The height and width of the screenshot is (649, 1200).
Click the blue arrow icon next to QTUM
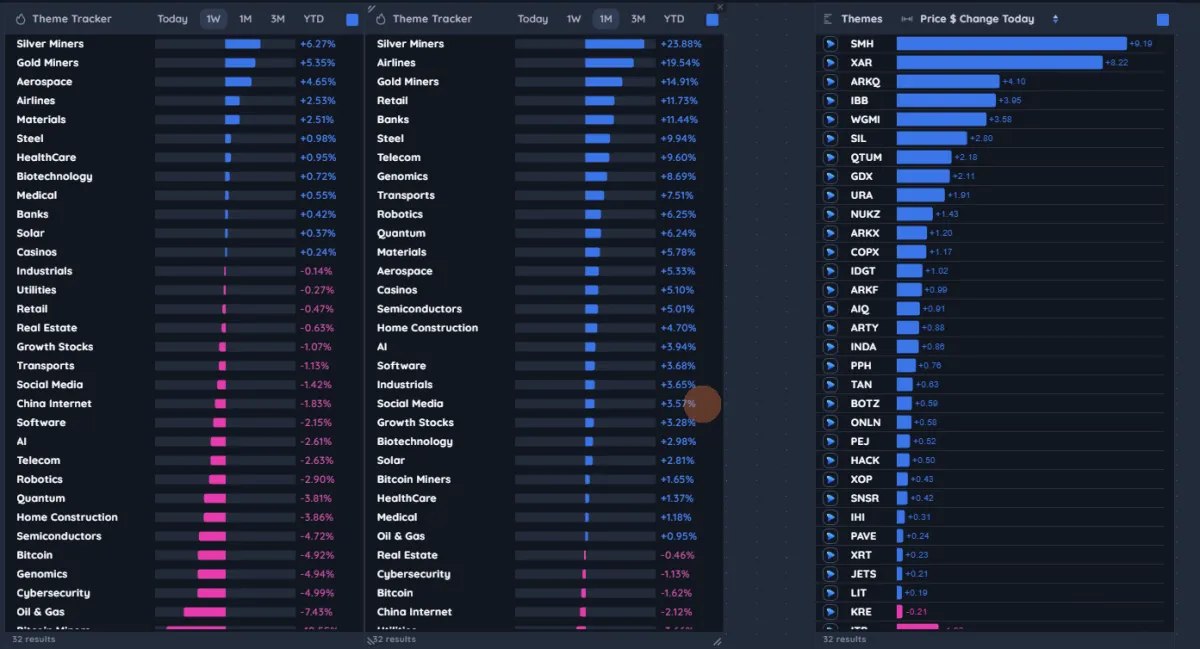click(x=829, y=157)
